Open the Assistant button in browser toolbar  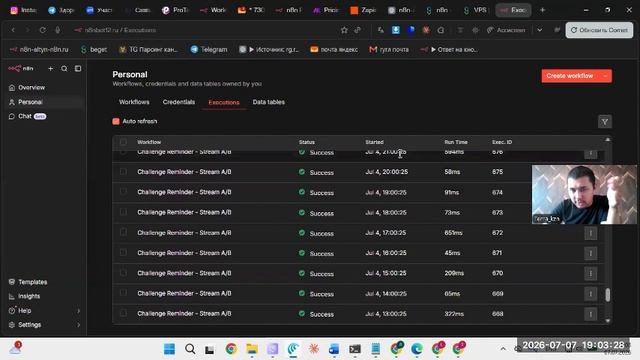[x=506, y=30]
